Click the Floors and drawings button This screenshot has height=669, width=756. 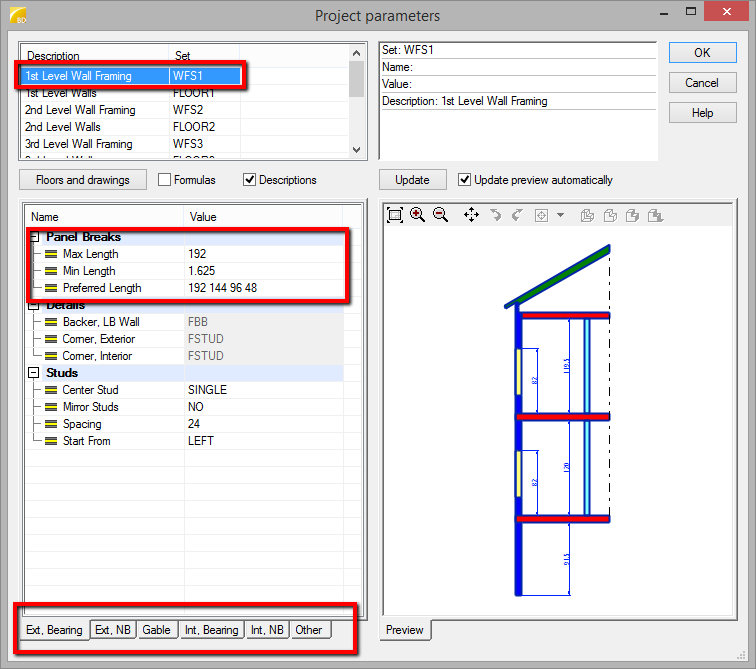point(83,180)
